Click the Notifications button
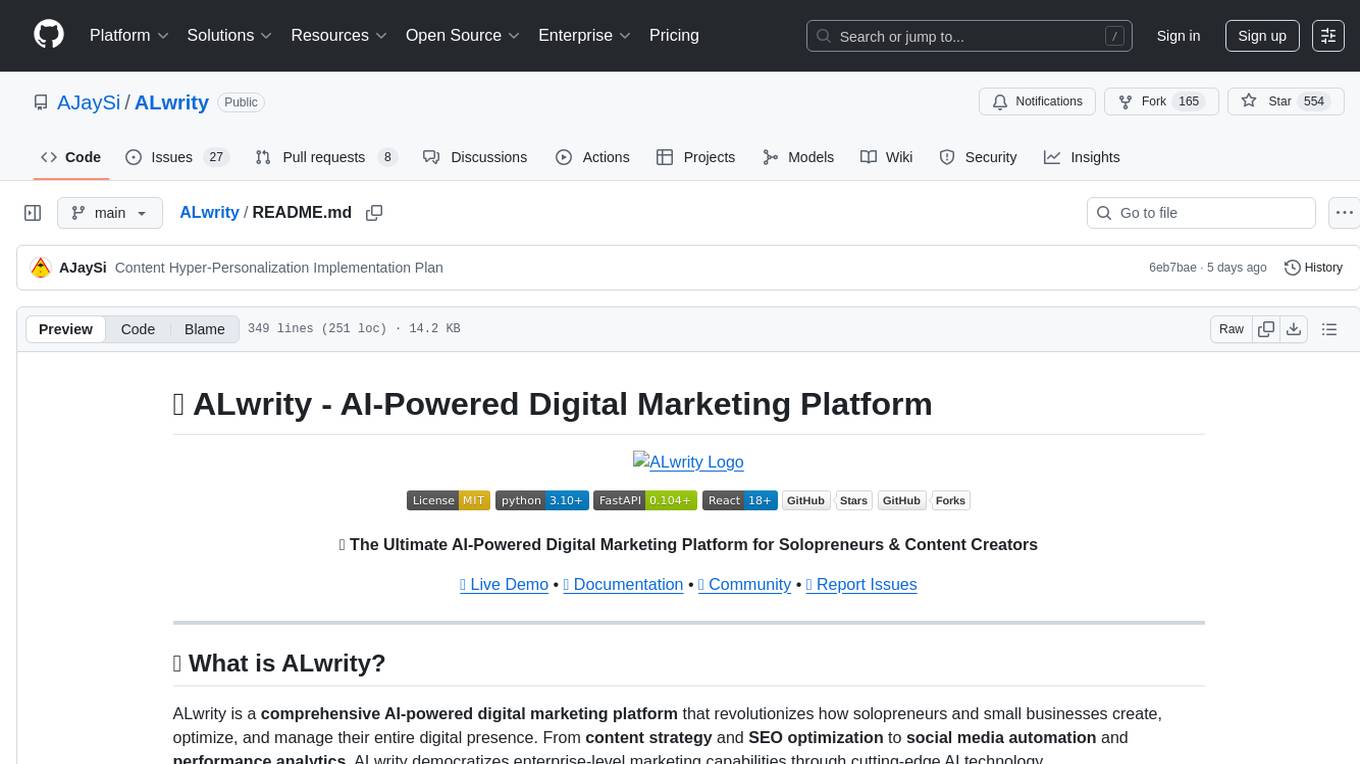The image size is (1360, 764). pos(1037,102)
